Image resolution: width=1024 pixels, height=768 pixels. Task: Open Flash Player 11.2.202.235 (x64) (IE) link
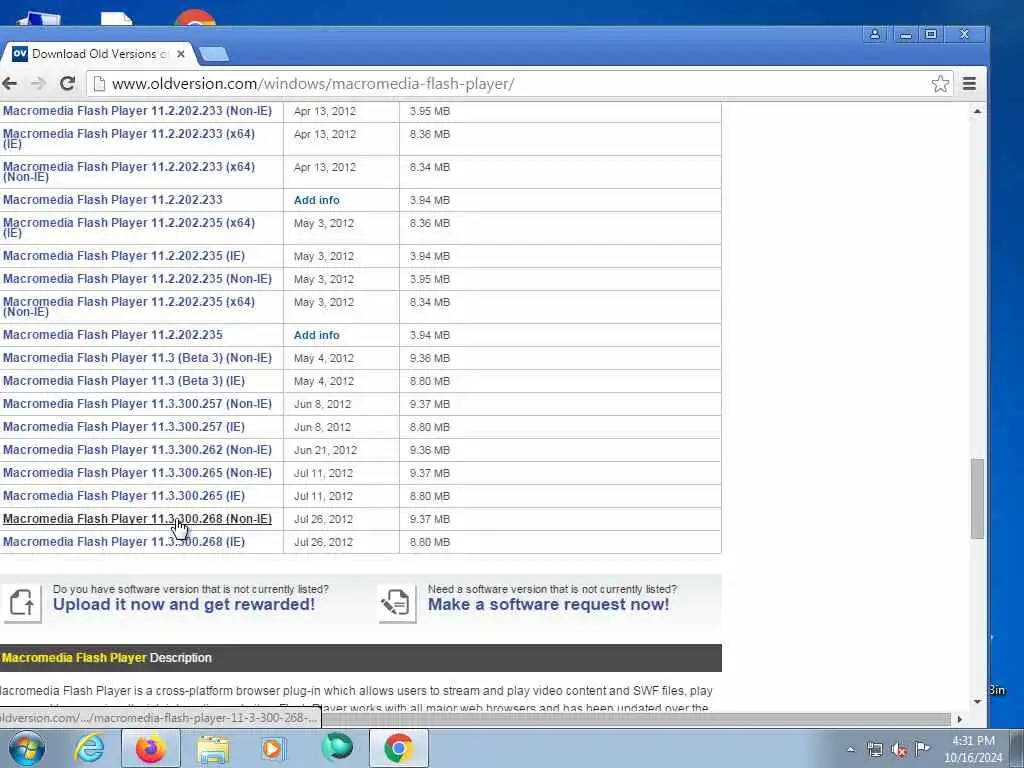pyautogui.click(x=129, y=227)
